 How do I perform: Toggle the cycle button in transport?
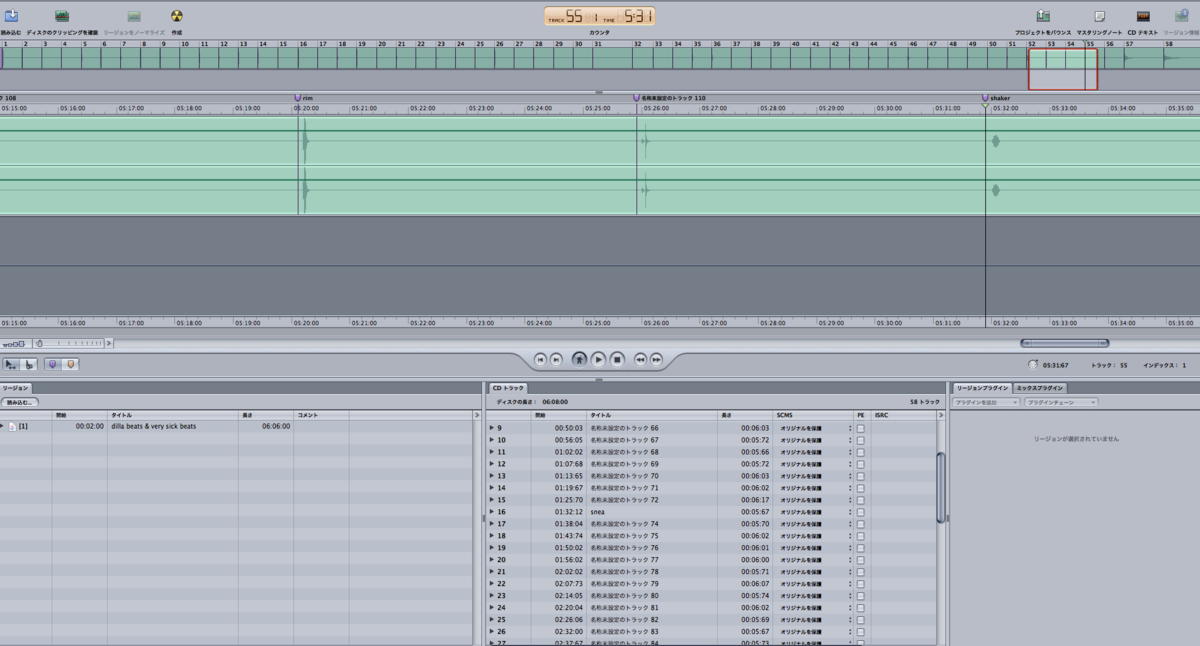click(579, 359)
